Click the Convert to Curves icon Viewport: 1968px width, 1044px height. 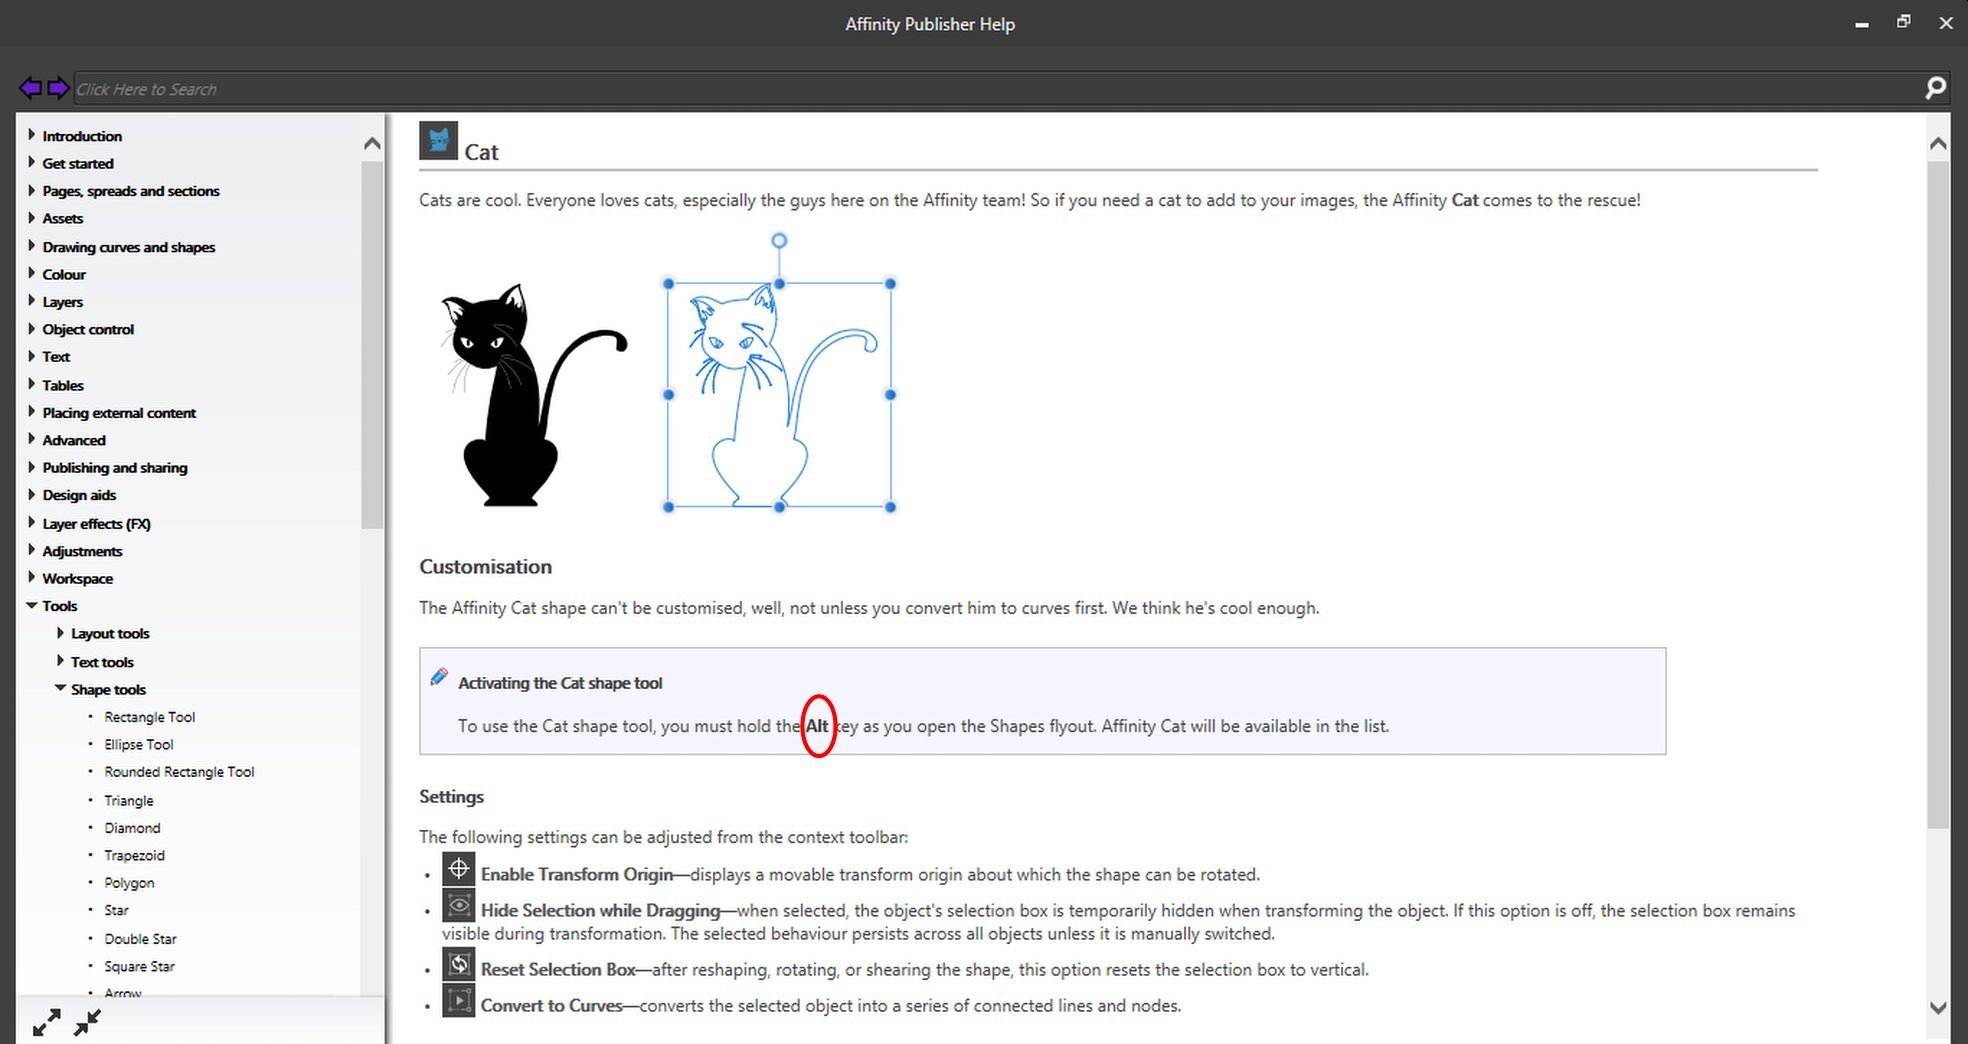[458, 1001]
